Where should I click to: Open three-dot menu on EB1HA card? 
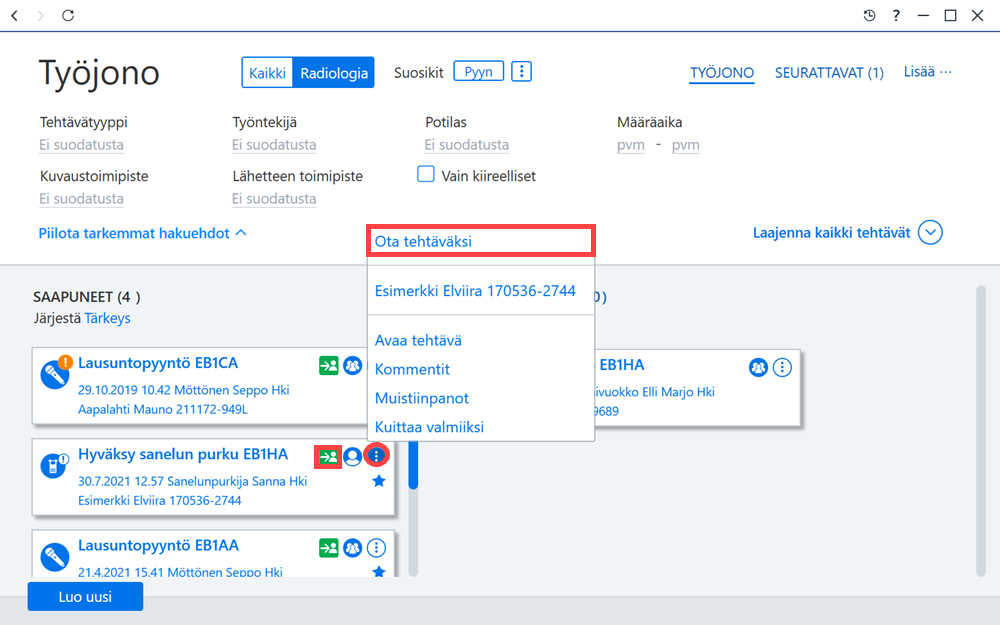click(782, 367)
